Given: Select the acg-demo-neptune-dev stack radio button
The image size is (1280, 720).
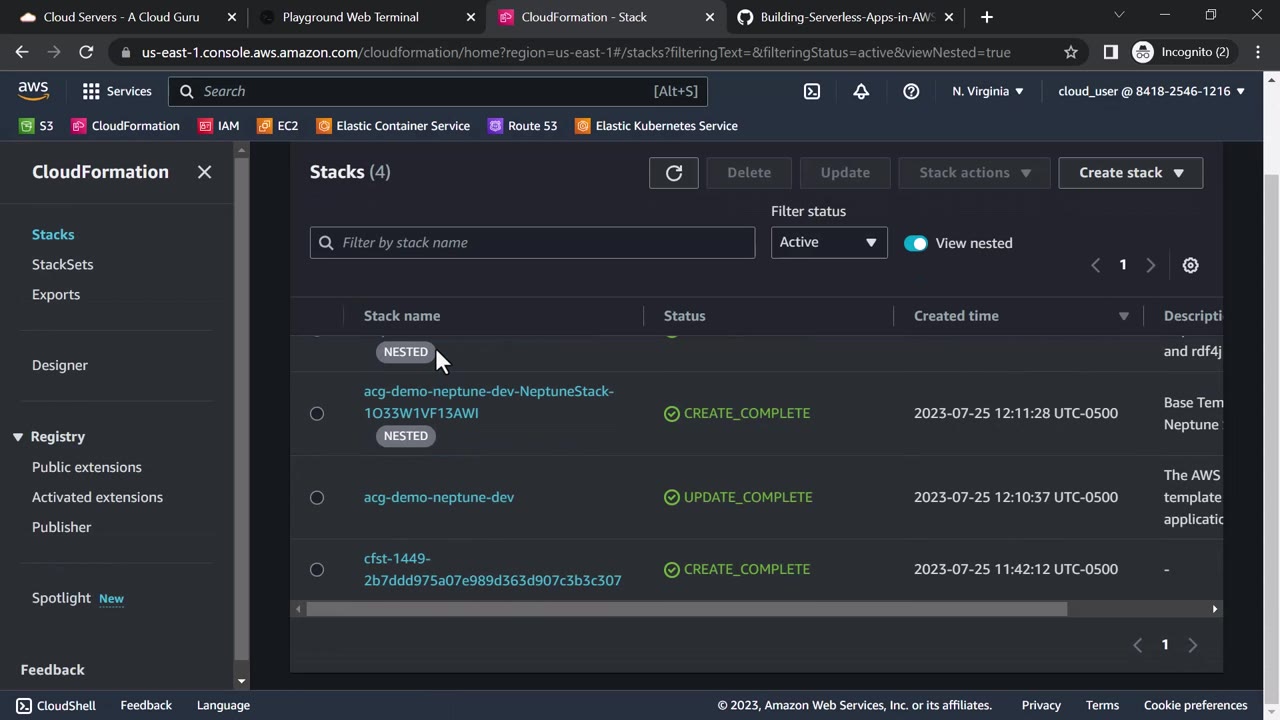Looking at the screenshot, I should point(317,497).
